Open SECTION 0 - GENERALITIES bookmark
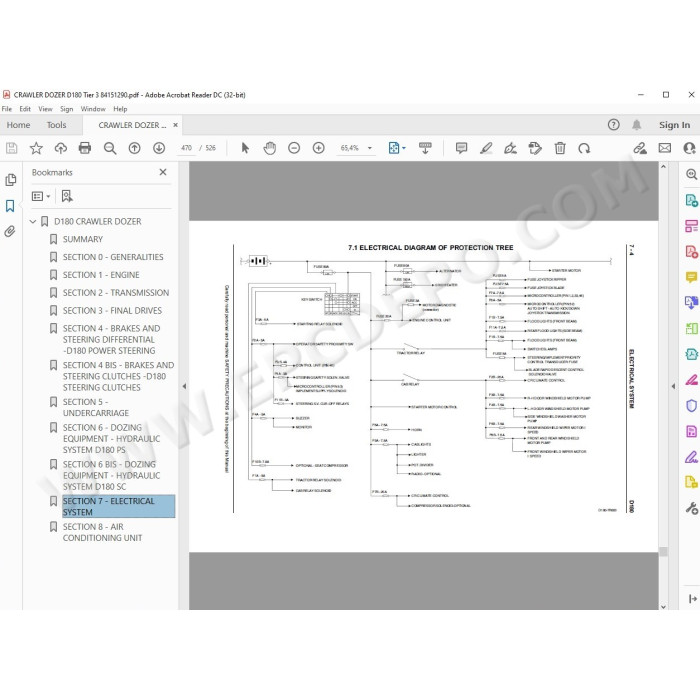The height and width of the screenshot is (700, 700). coord(113,257)
